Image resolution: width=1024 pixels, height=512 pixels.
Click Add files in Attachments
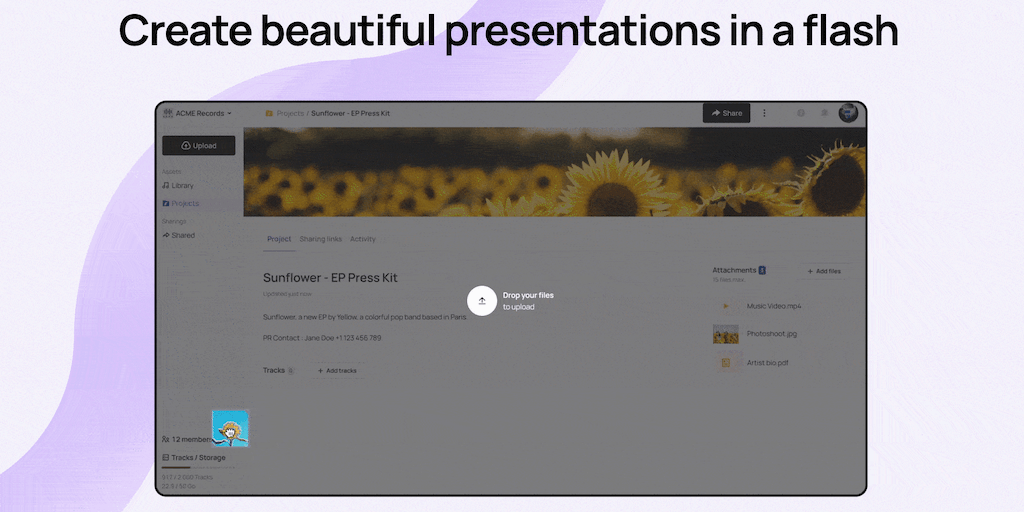(x=824, y=271)
